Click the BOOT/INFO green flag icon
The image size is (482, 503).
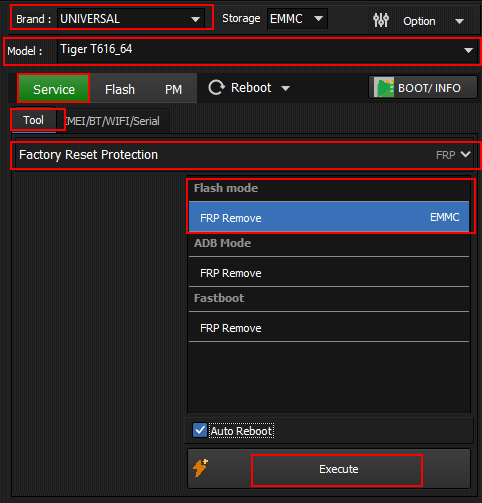[x=384, y=87]
